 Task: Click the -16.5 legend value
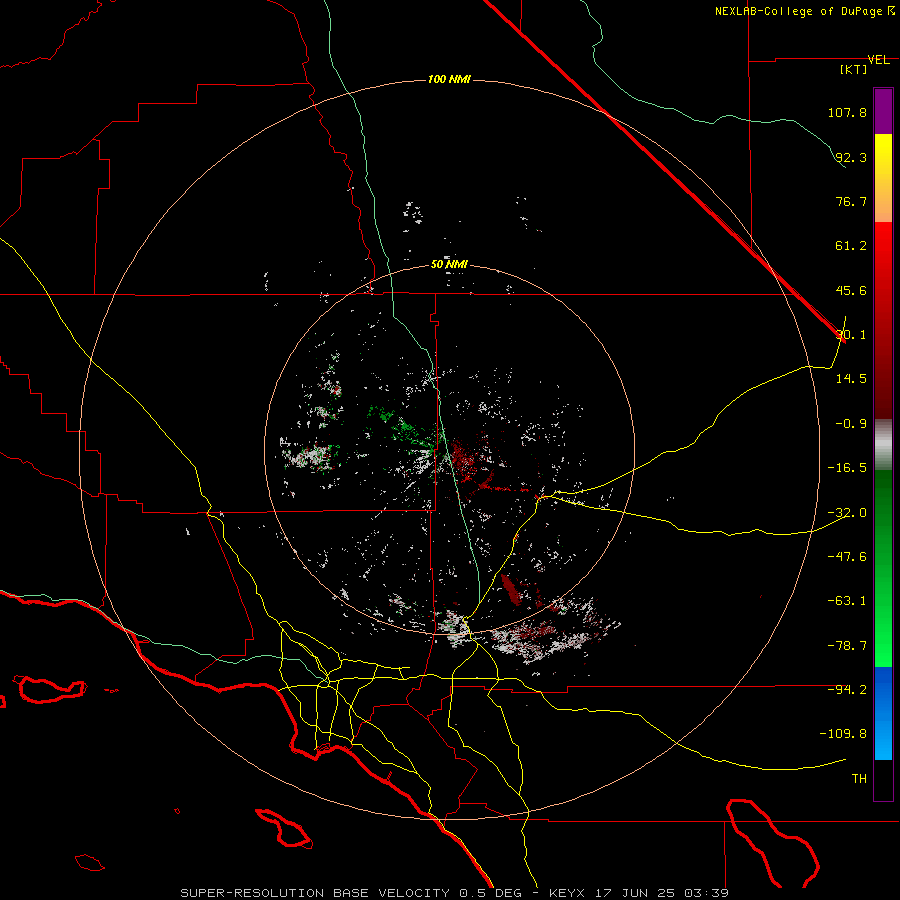847,467
